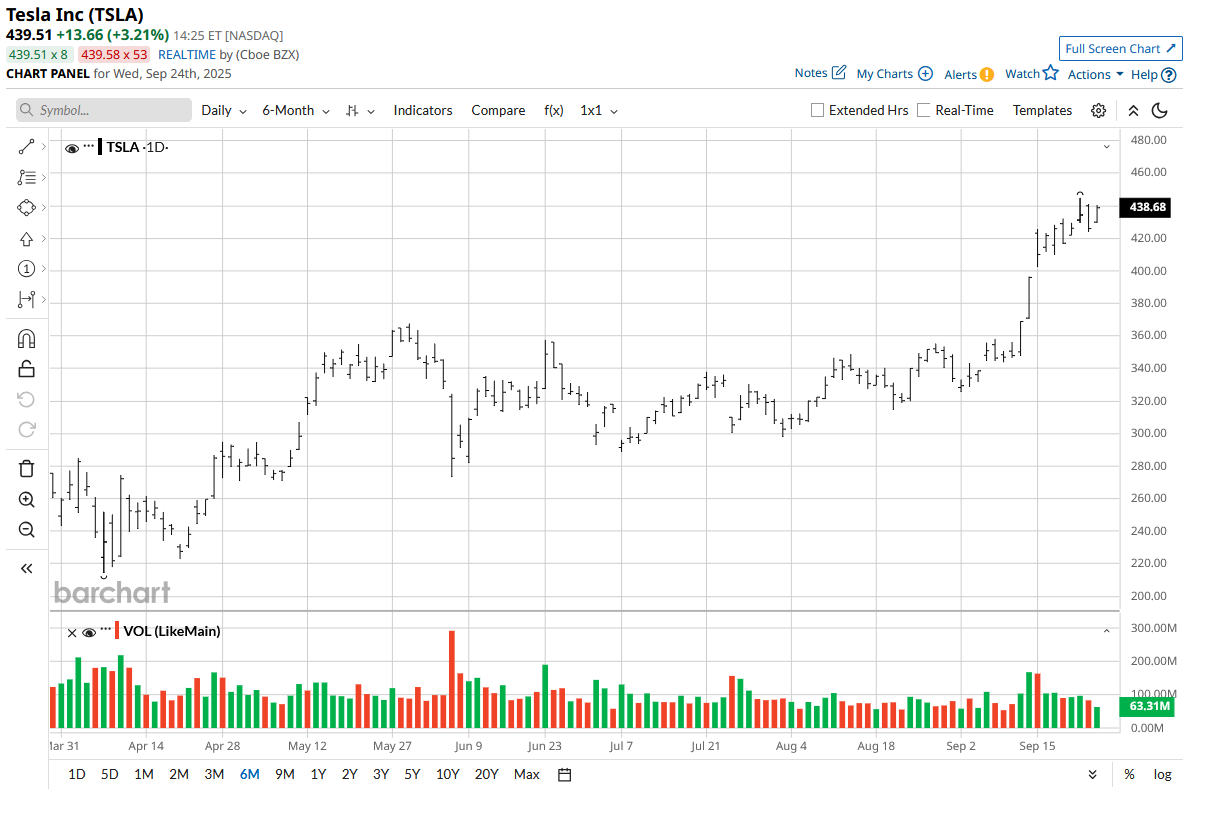Image resolution: width=1209 pixels, height=816 pixels.
Task: Remove the VOL indicator pane
Action: point(72,632)
